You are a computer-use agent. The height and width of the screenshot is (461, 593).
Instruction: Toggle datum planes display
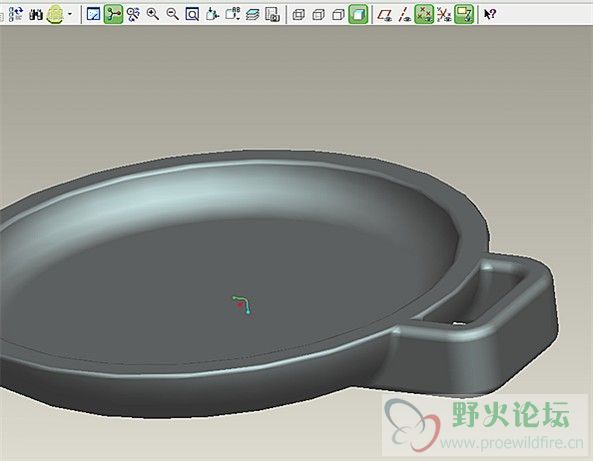tap(385, 15)
